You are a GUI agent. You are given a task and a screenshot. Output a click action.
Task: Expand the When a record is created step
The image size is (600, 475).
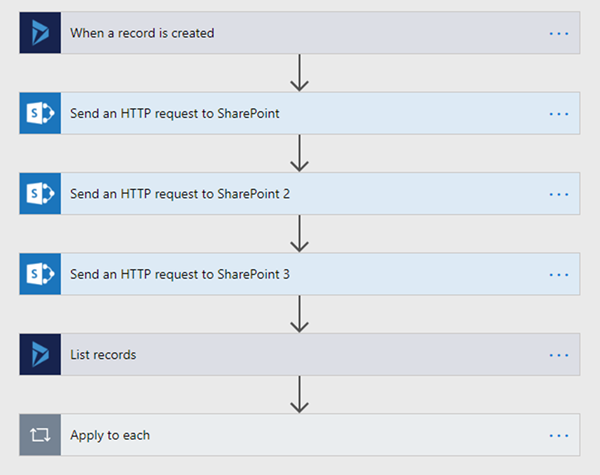click(142, 33)
